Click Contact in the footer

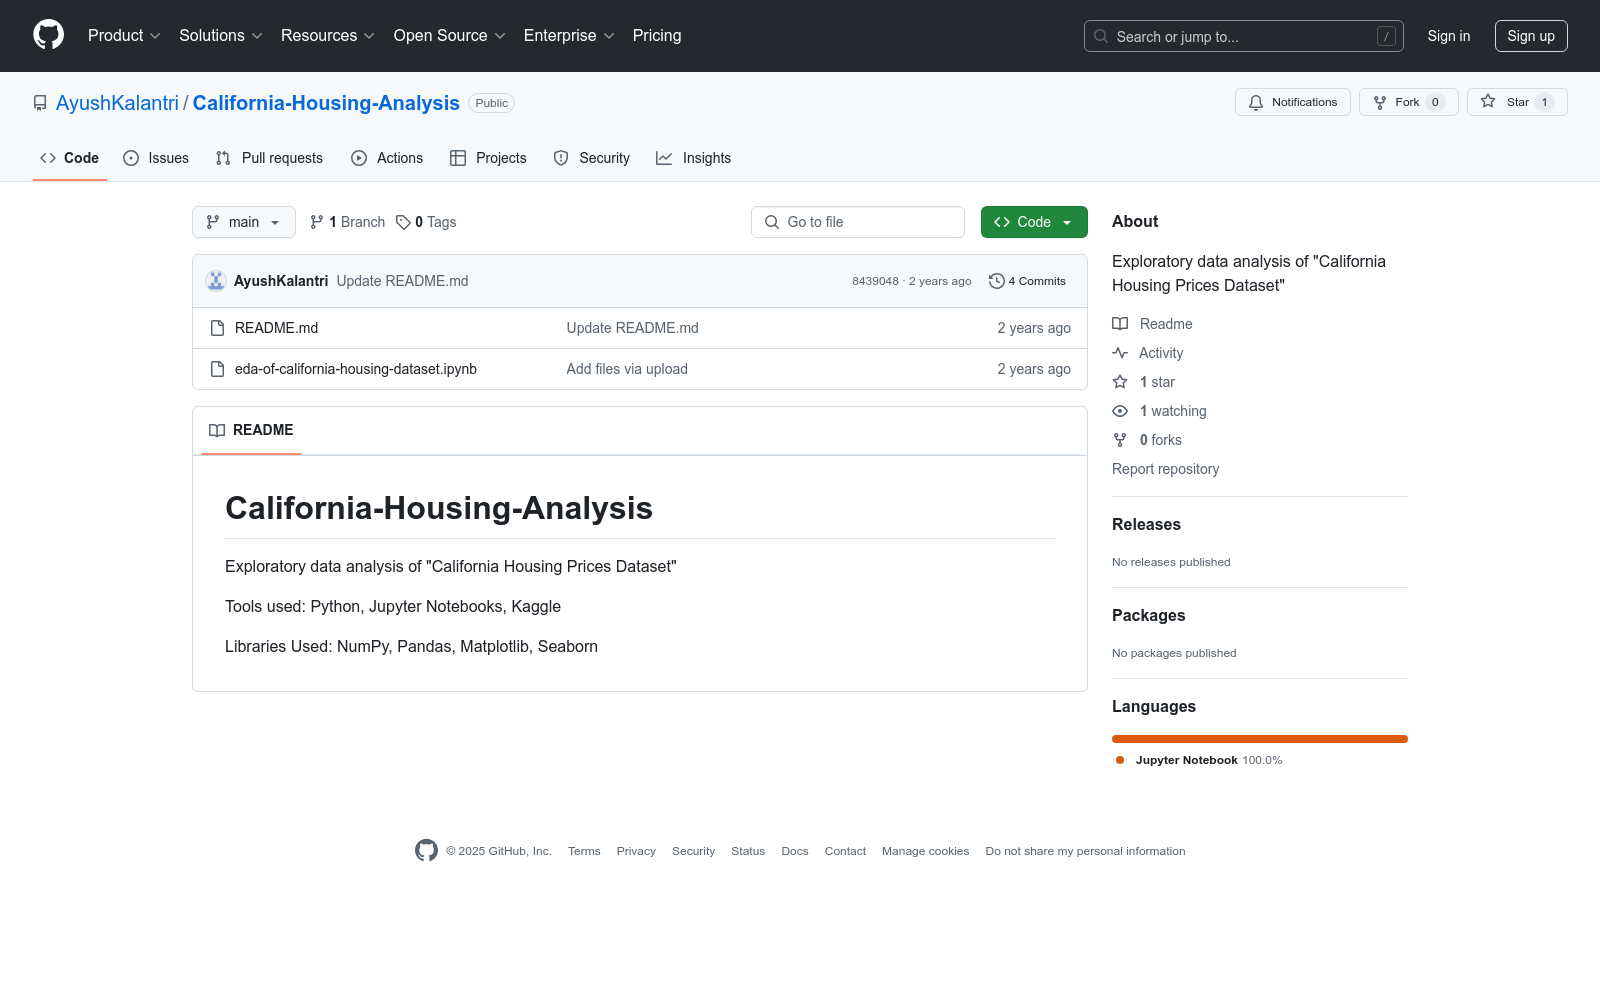point(845,851)
